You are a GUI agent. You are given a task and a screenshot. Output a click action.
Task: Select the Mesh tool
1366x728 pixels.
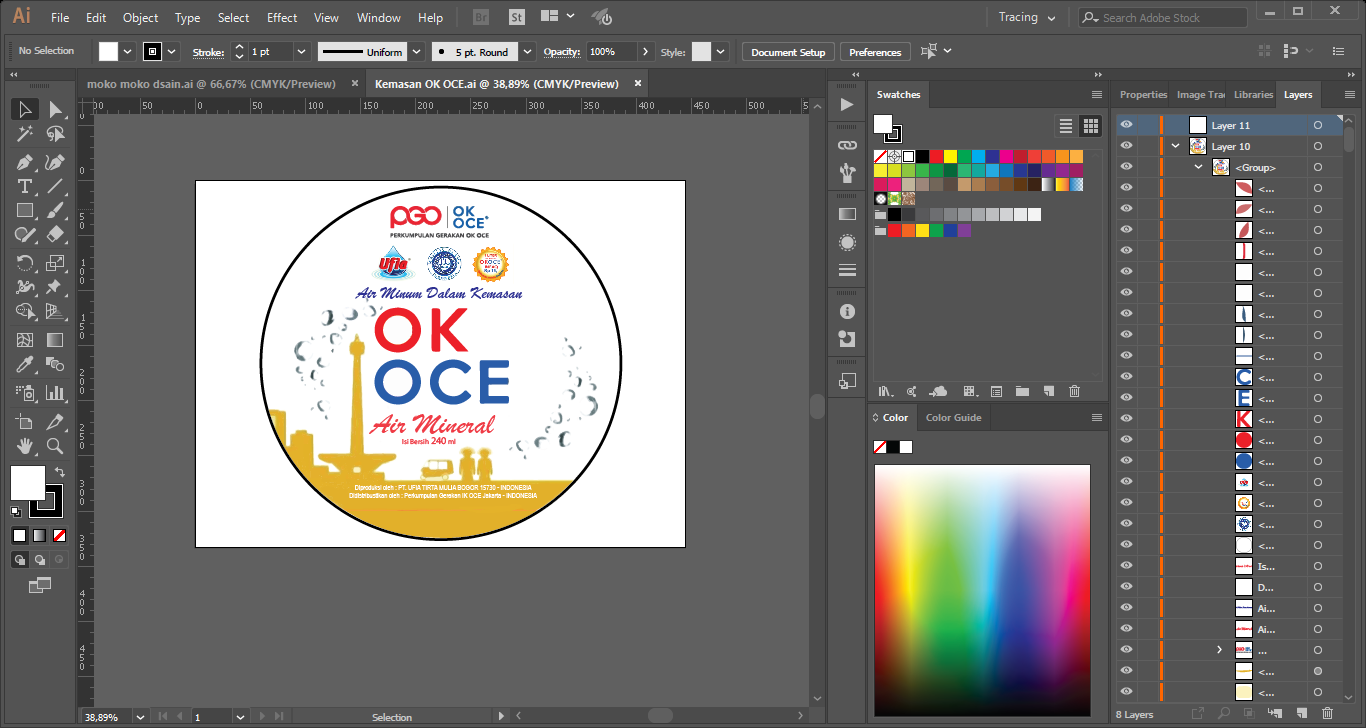coord(25,340)
